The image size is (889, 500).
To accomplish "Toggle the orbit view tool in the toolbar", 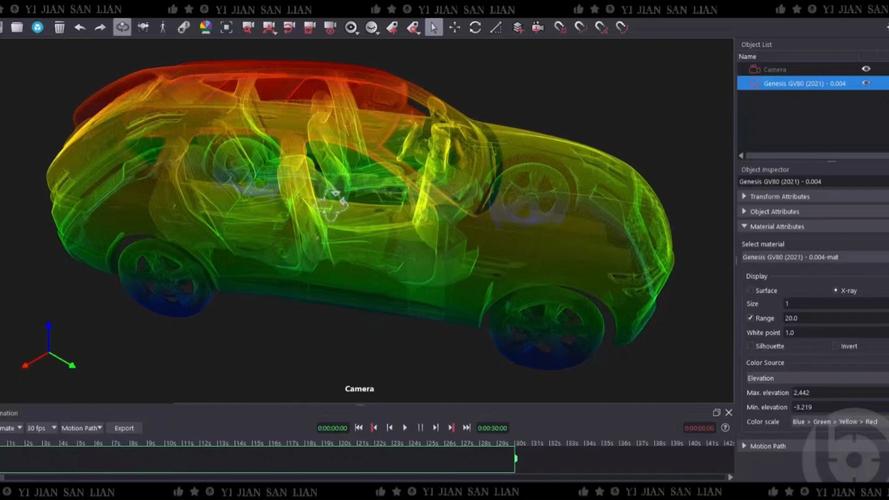I will pyautogui.click(x=122, y=27).
